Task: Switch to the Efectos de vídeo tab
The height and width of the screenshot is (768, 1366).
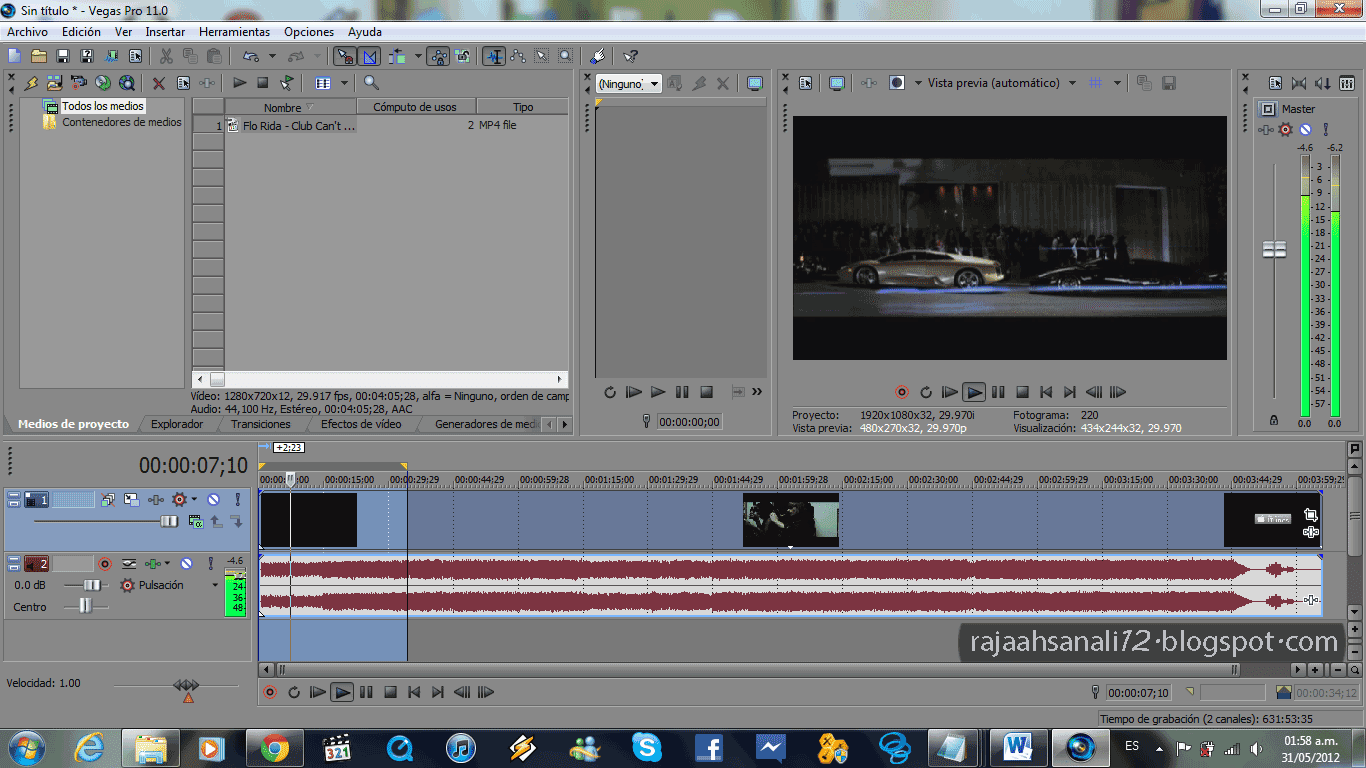Action: (x=361, y=424)
